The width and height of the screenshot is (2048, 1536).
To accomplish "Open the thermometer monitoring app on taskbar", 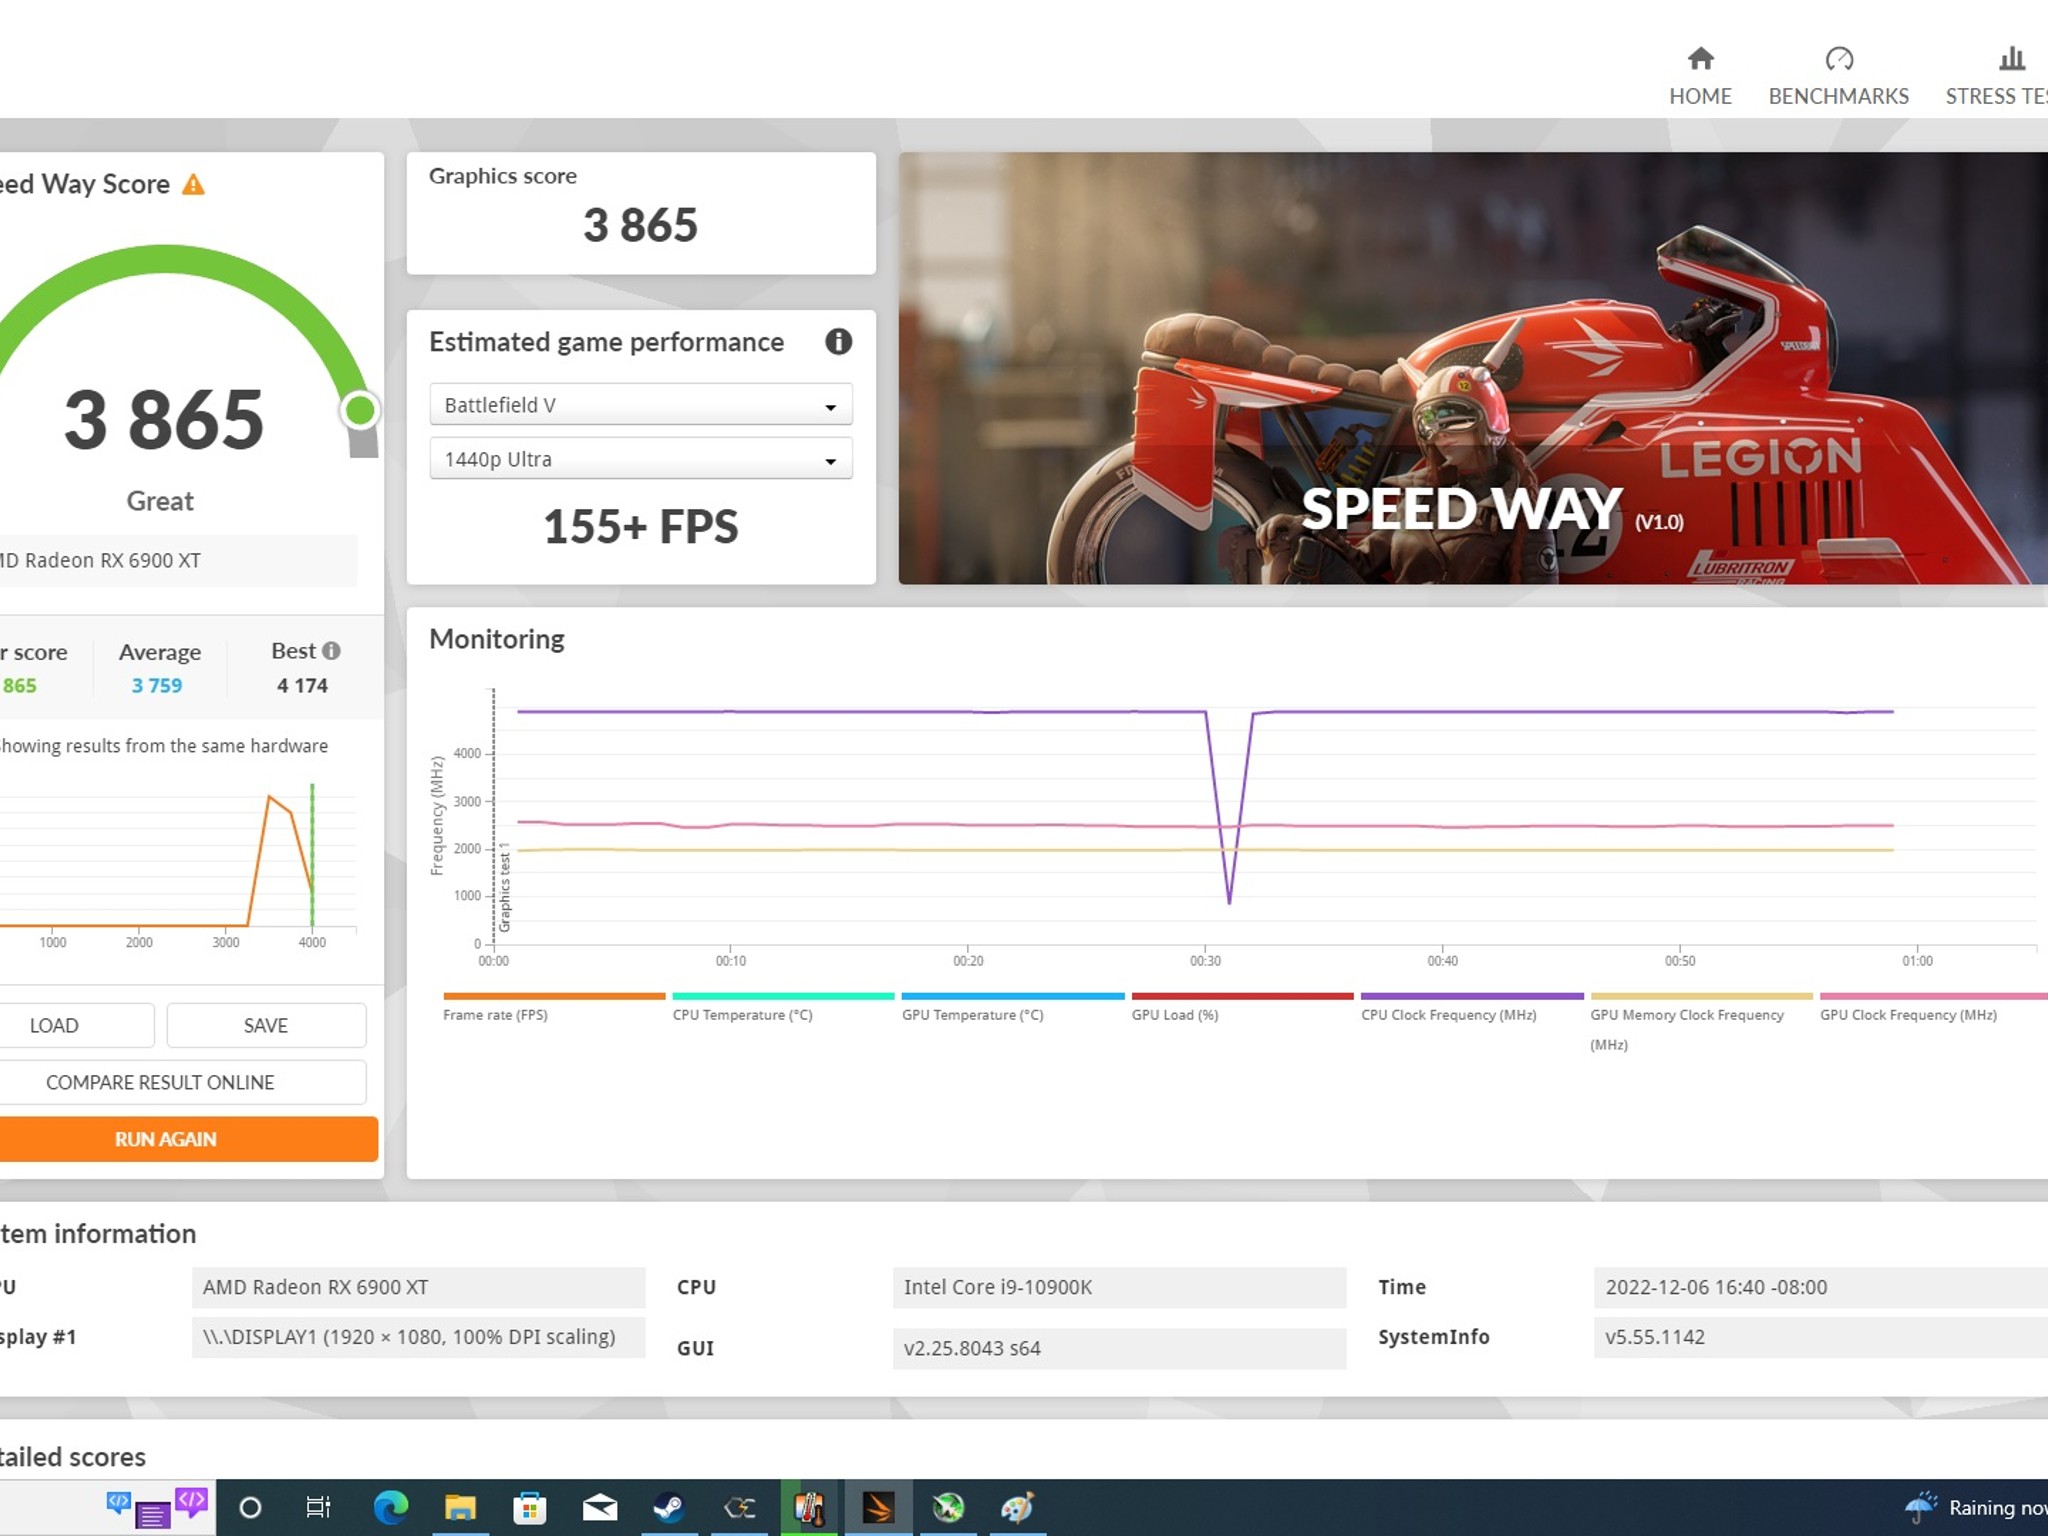I will tap(809, 1508).
